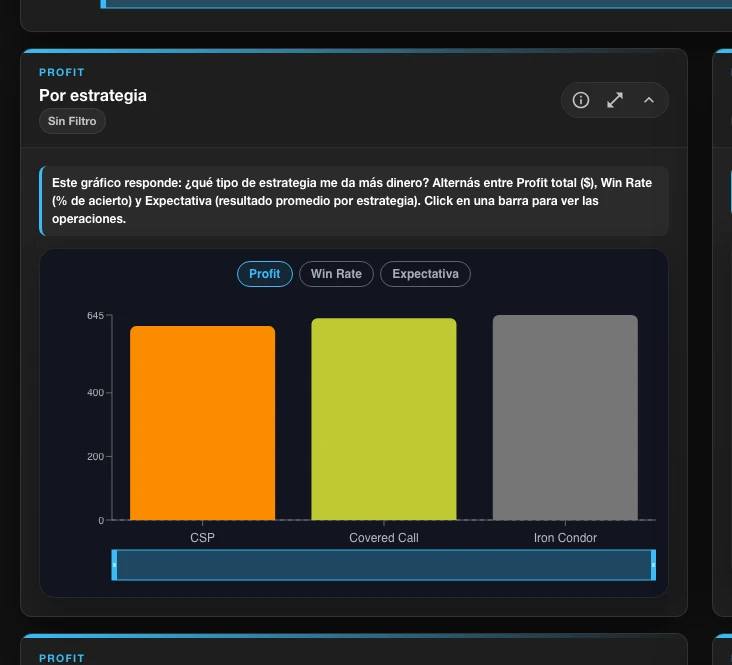Click the description text starting 'Este gráfico responde'
Screen dimensions: 732x665
coord(352,201)
